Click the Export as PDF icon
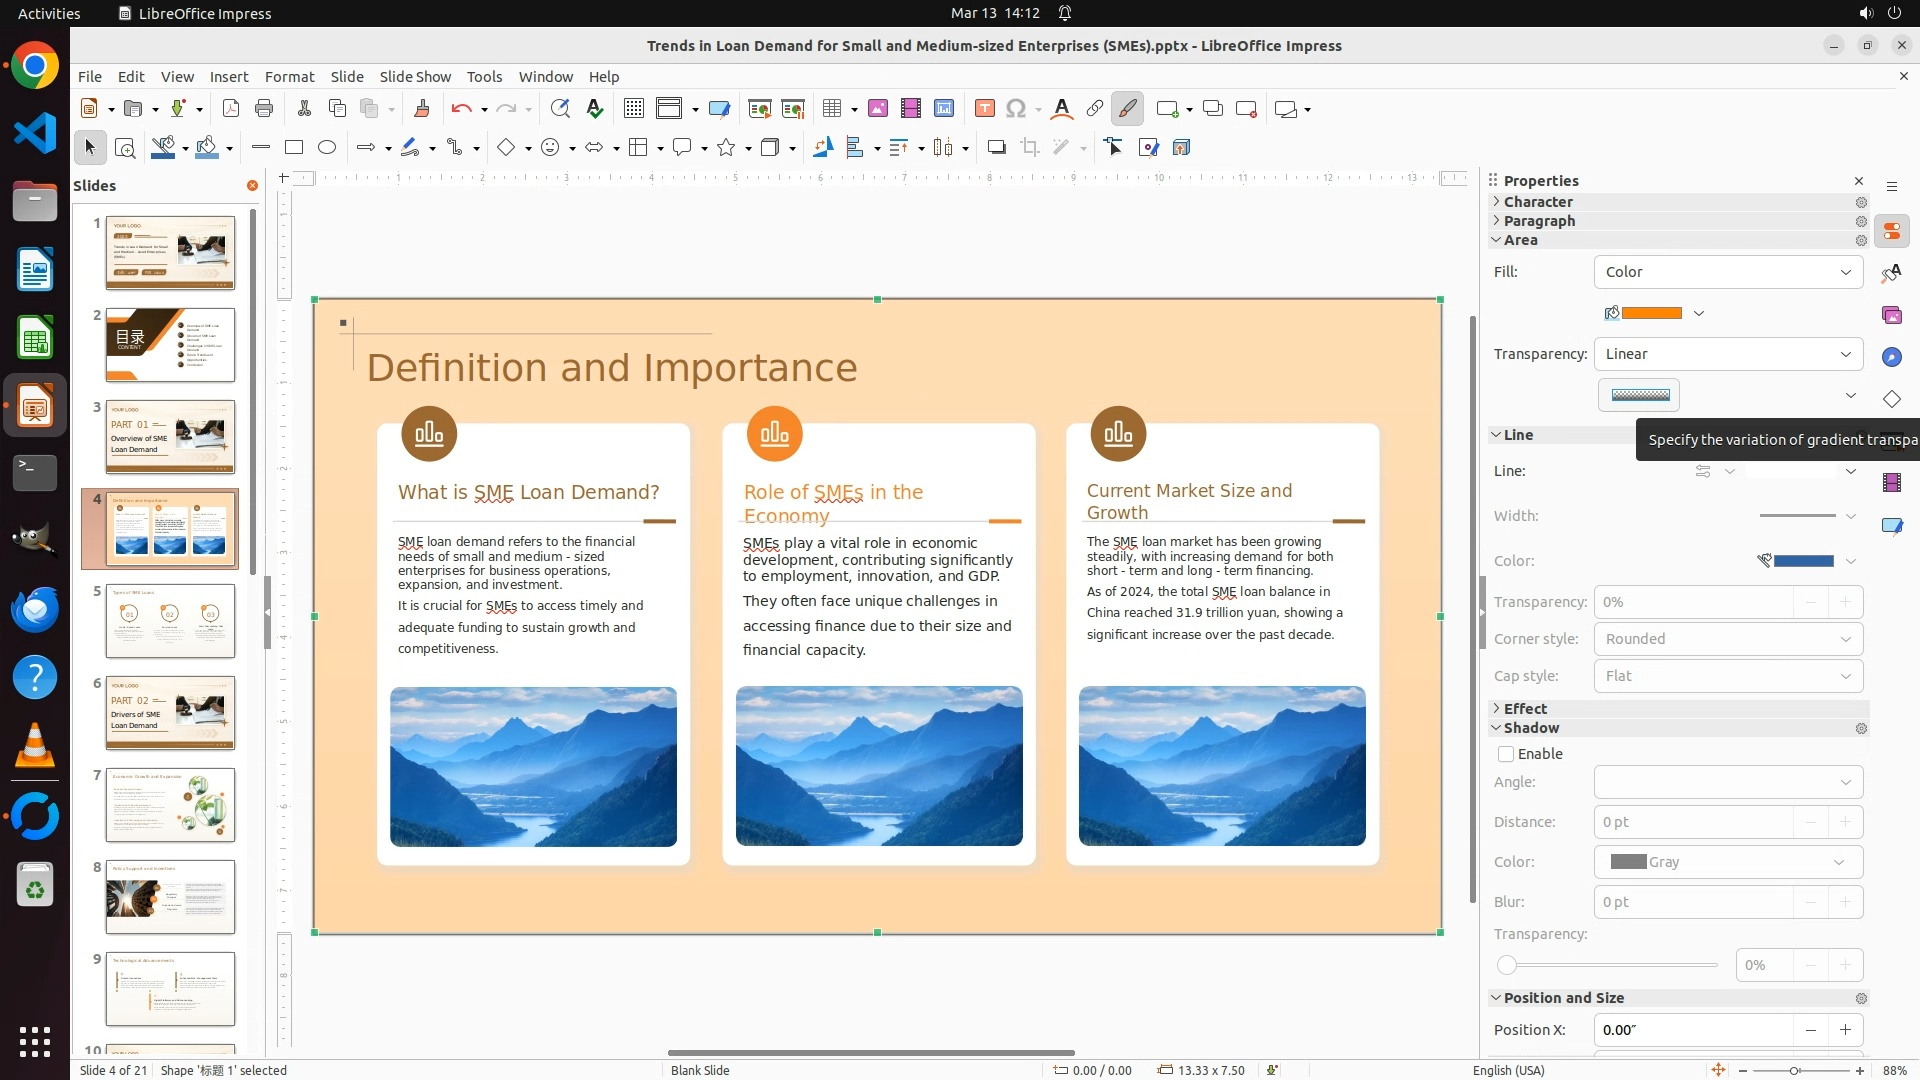Image resolution: width=1920 pixels, height=1080 pixels. point(231,109)
